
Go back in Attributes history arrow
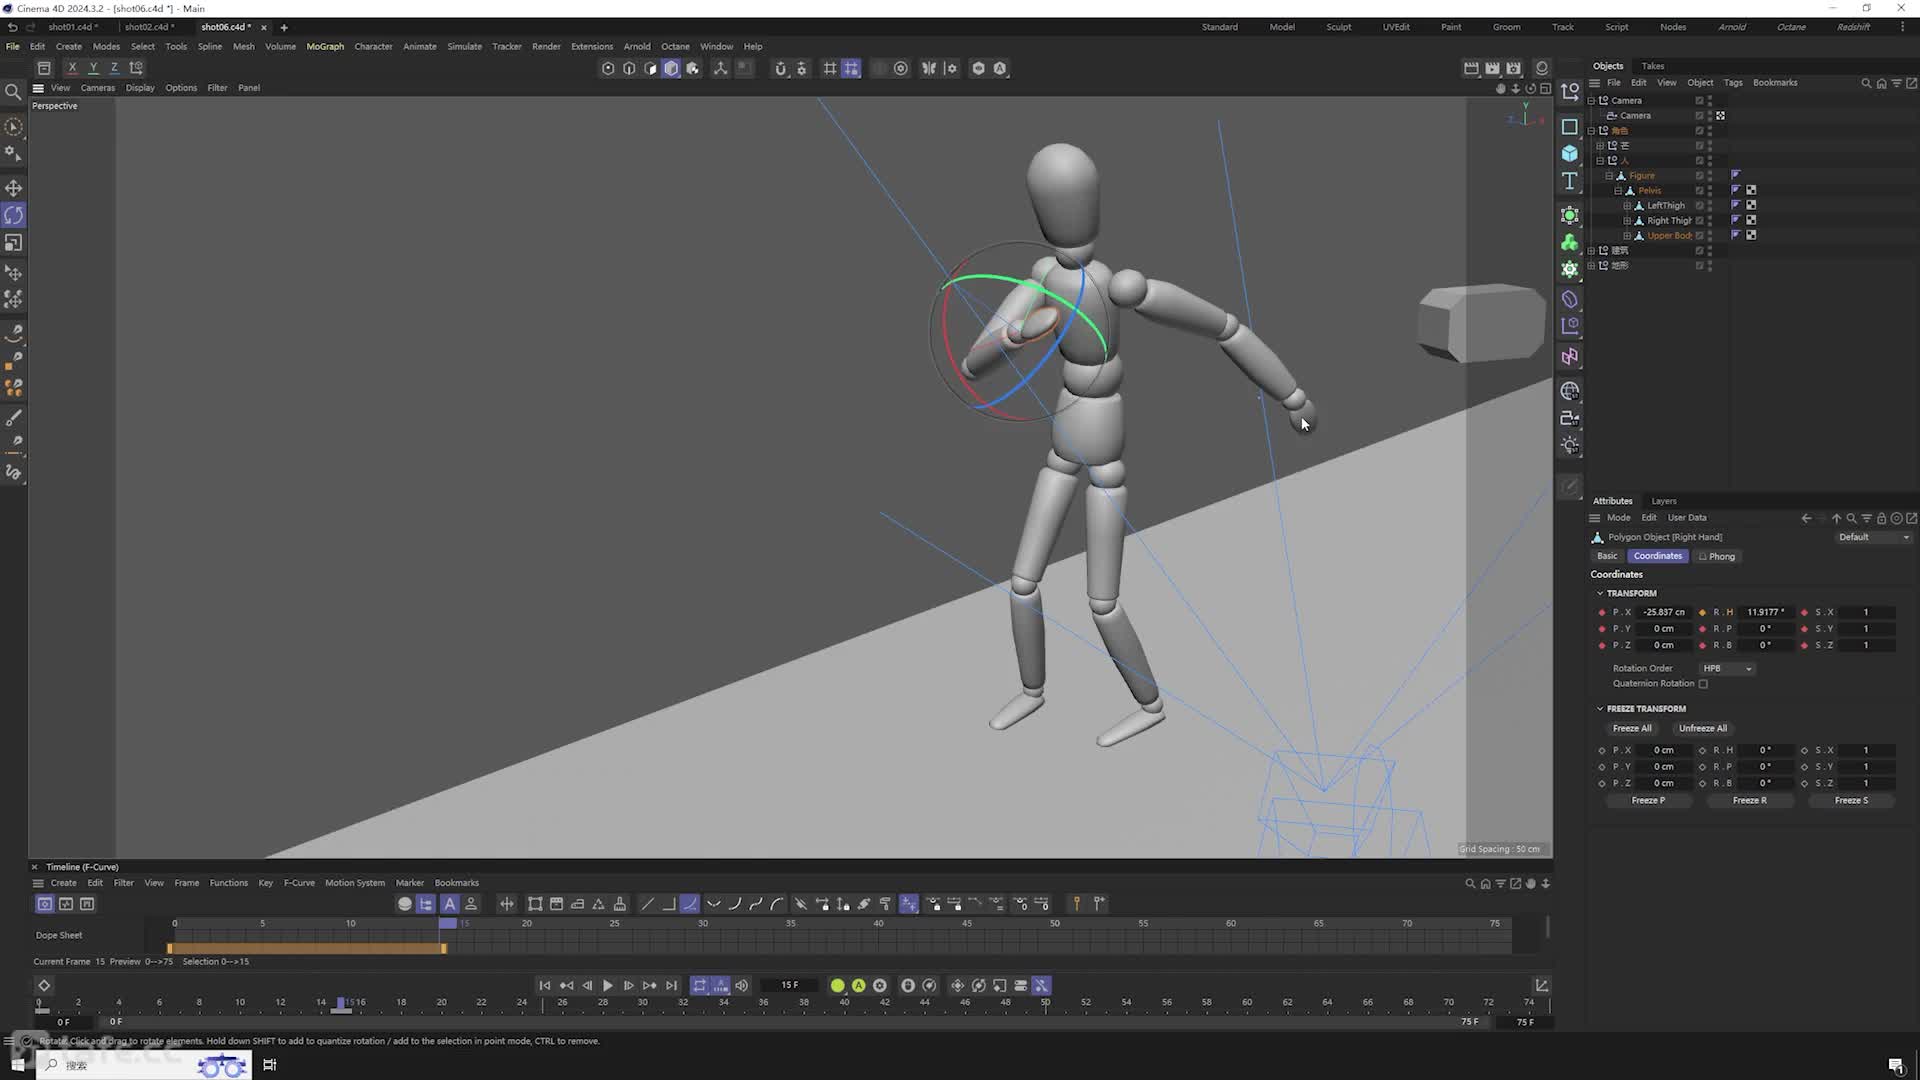1806,518
